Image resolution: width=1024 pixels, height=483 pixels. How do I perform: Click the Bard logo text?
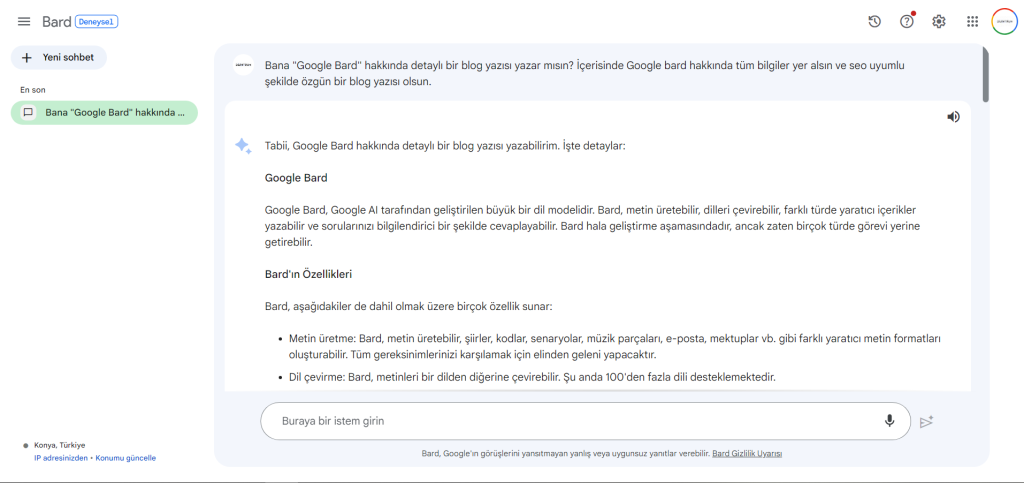[x=56, y=22]
